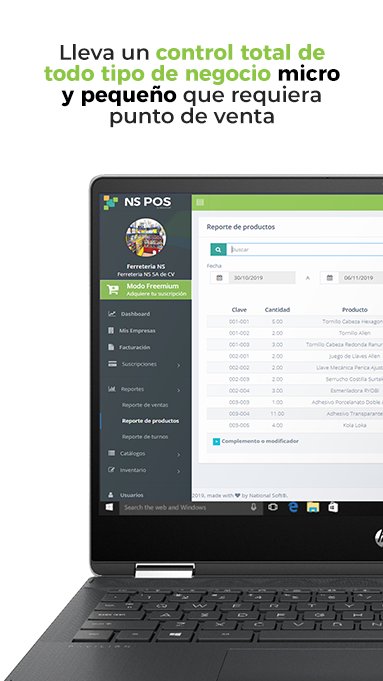The height and width of the screenshot is (681, 383).
Task: Click the green search magnifier button
Action: click(218, 249)
